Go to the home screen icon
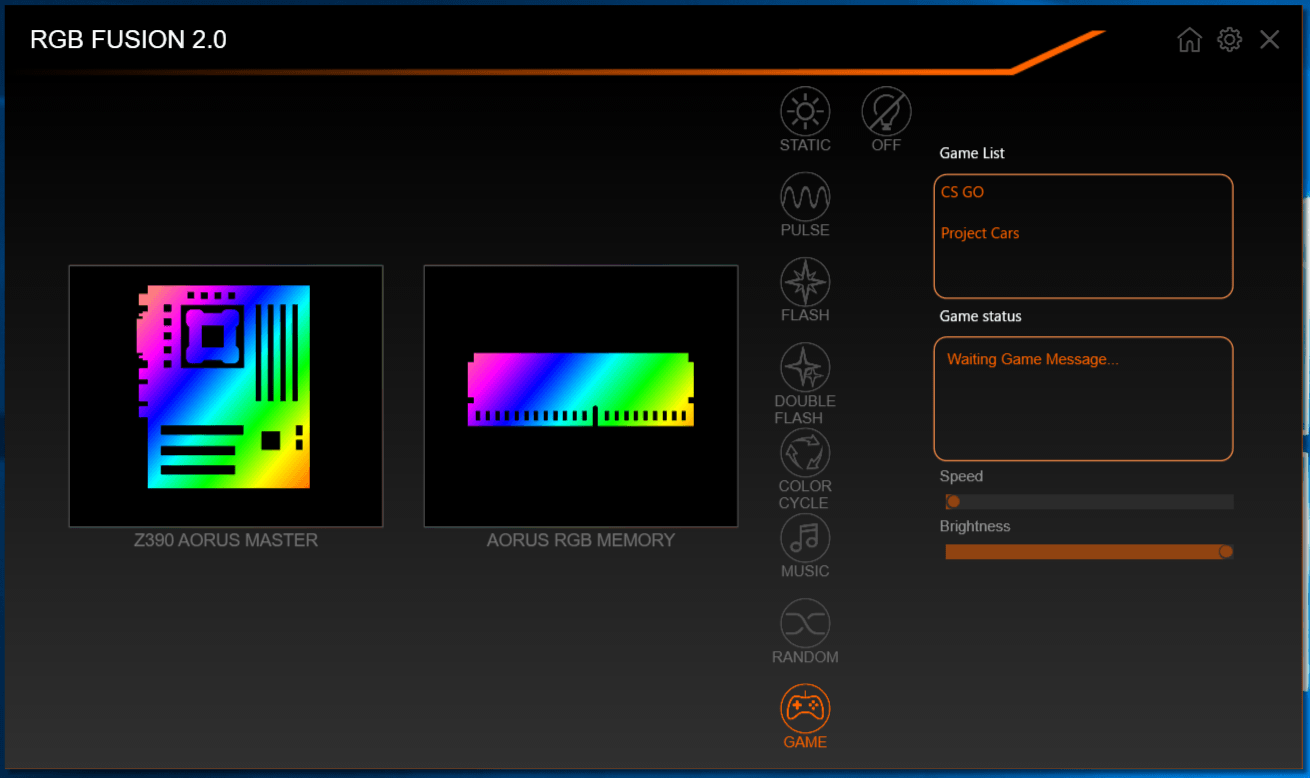This screenshot has width=1310, height=778. click(1189, 40)
